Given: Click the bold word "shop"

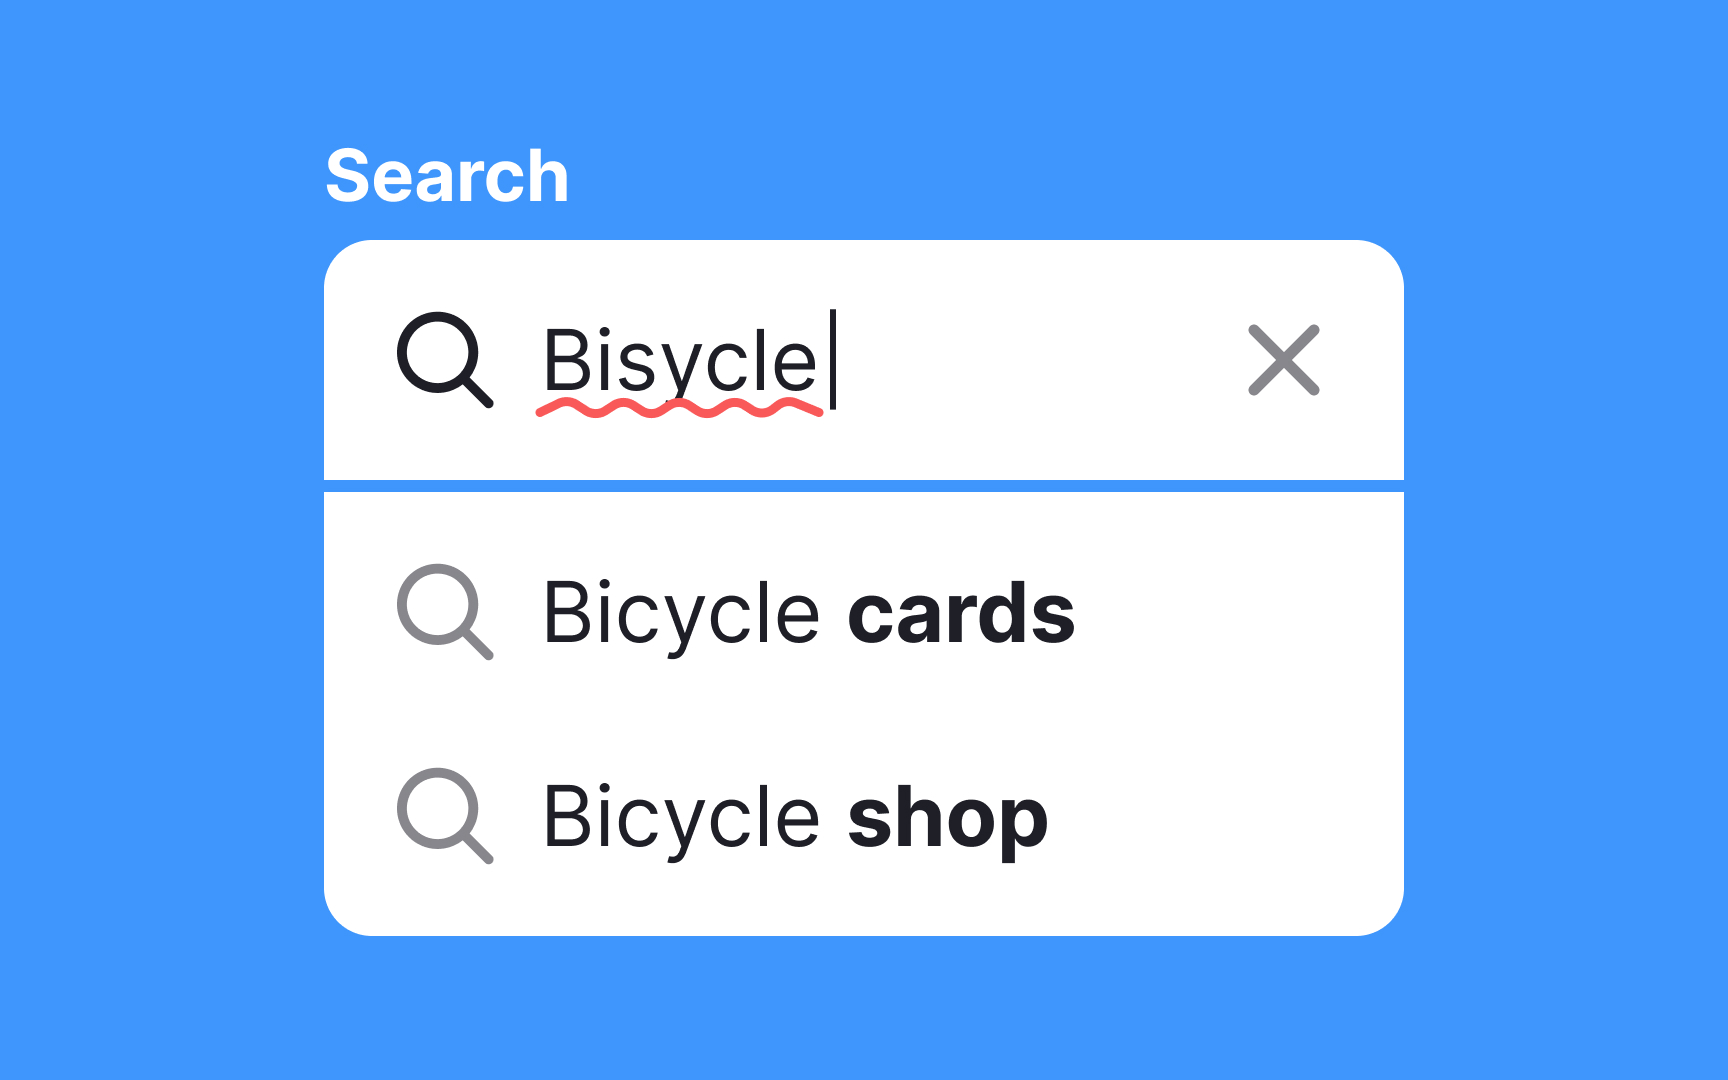Looking at the screenshot, I should click(947, 819).
